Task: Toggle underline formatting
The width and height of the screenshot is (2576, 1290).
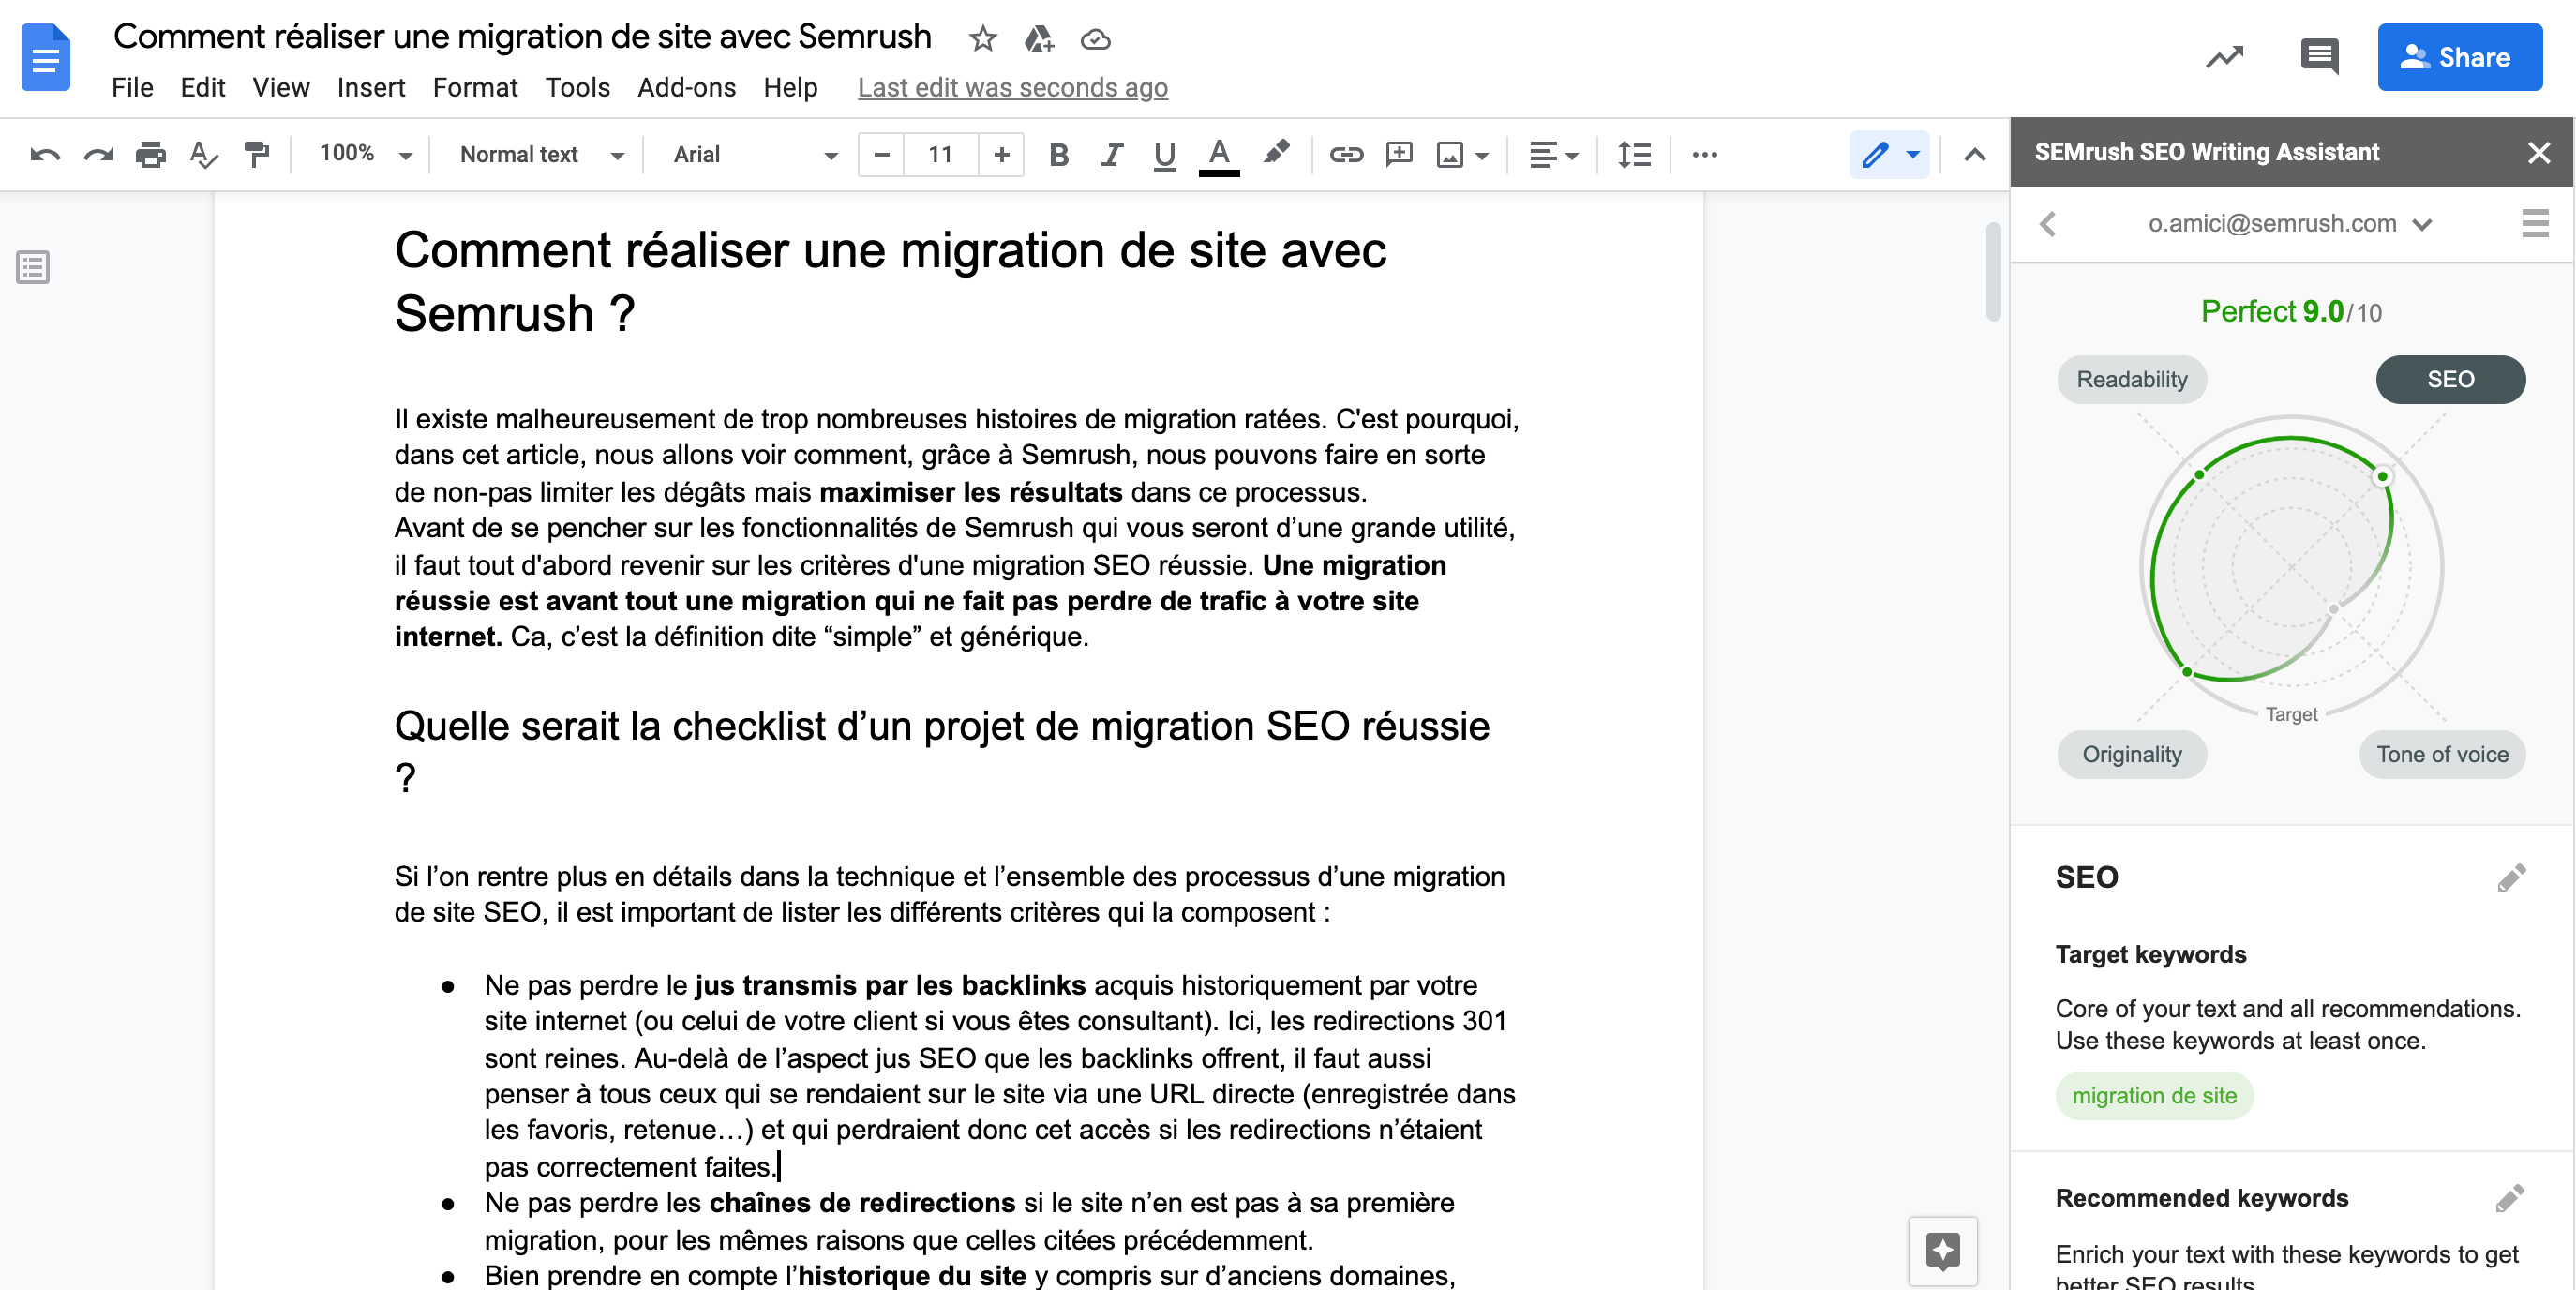Action: click(x=1164, y=154)
